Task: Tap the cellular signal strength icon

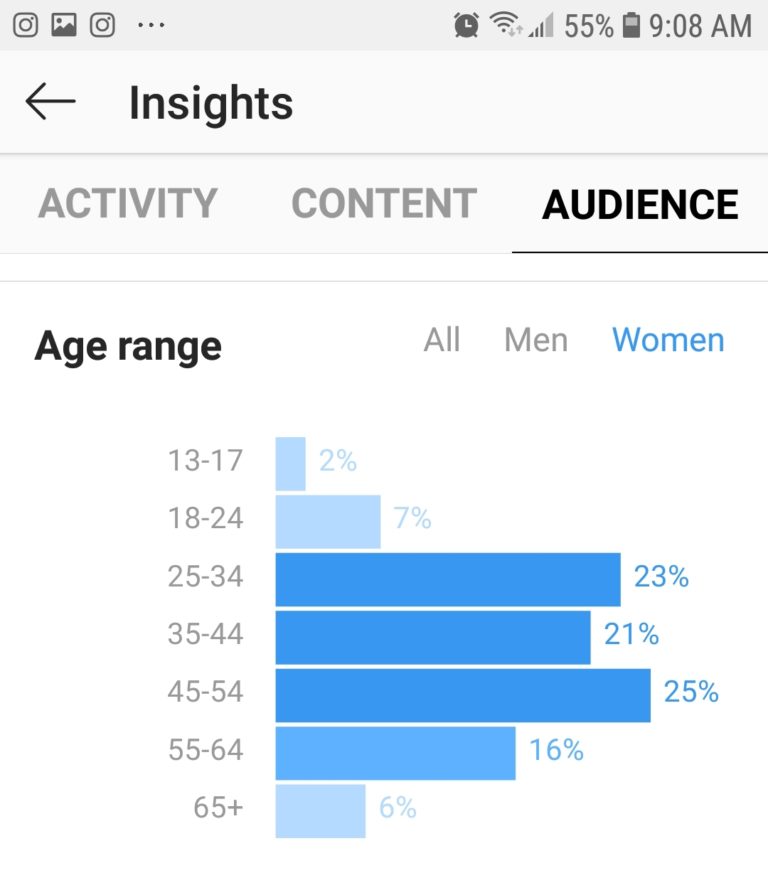Action: pyautogui.click(x=541, y=26)
